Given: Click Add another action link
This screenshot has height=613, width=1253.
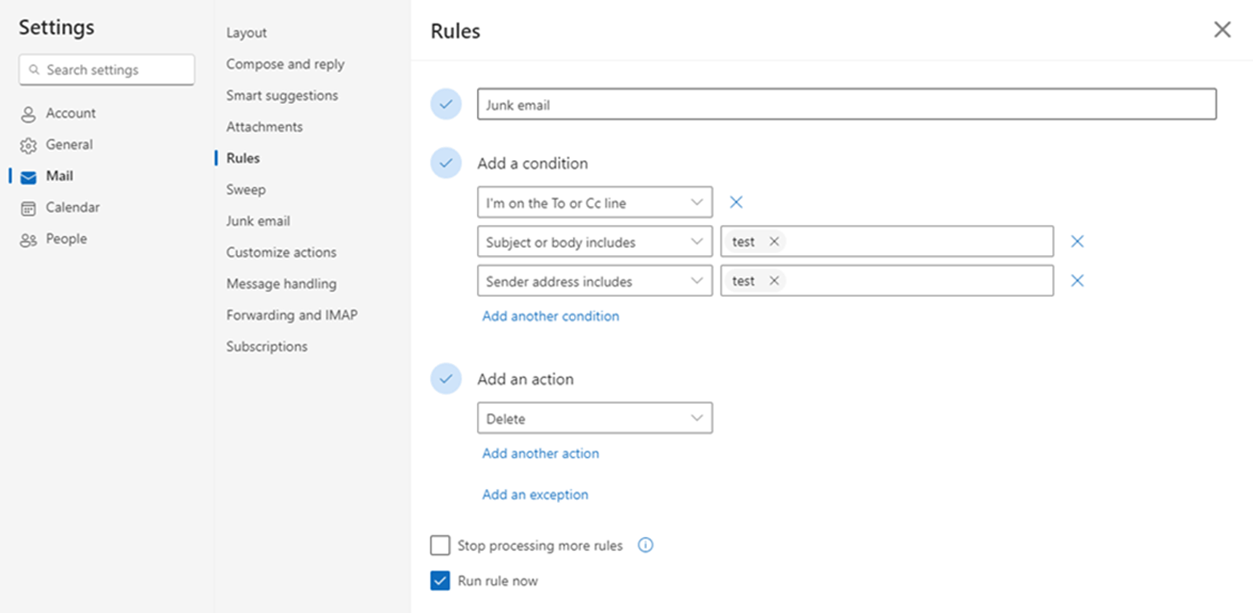Looking at the screenshot, I should pyautogui.click(x=541, y=453).
